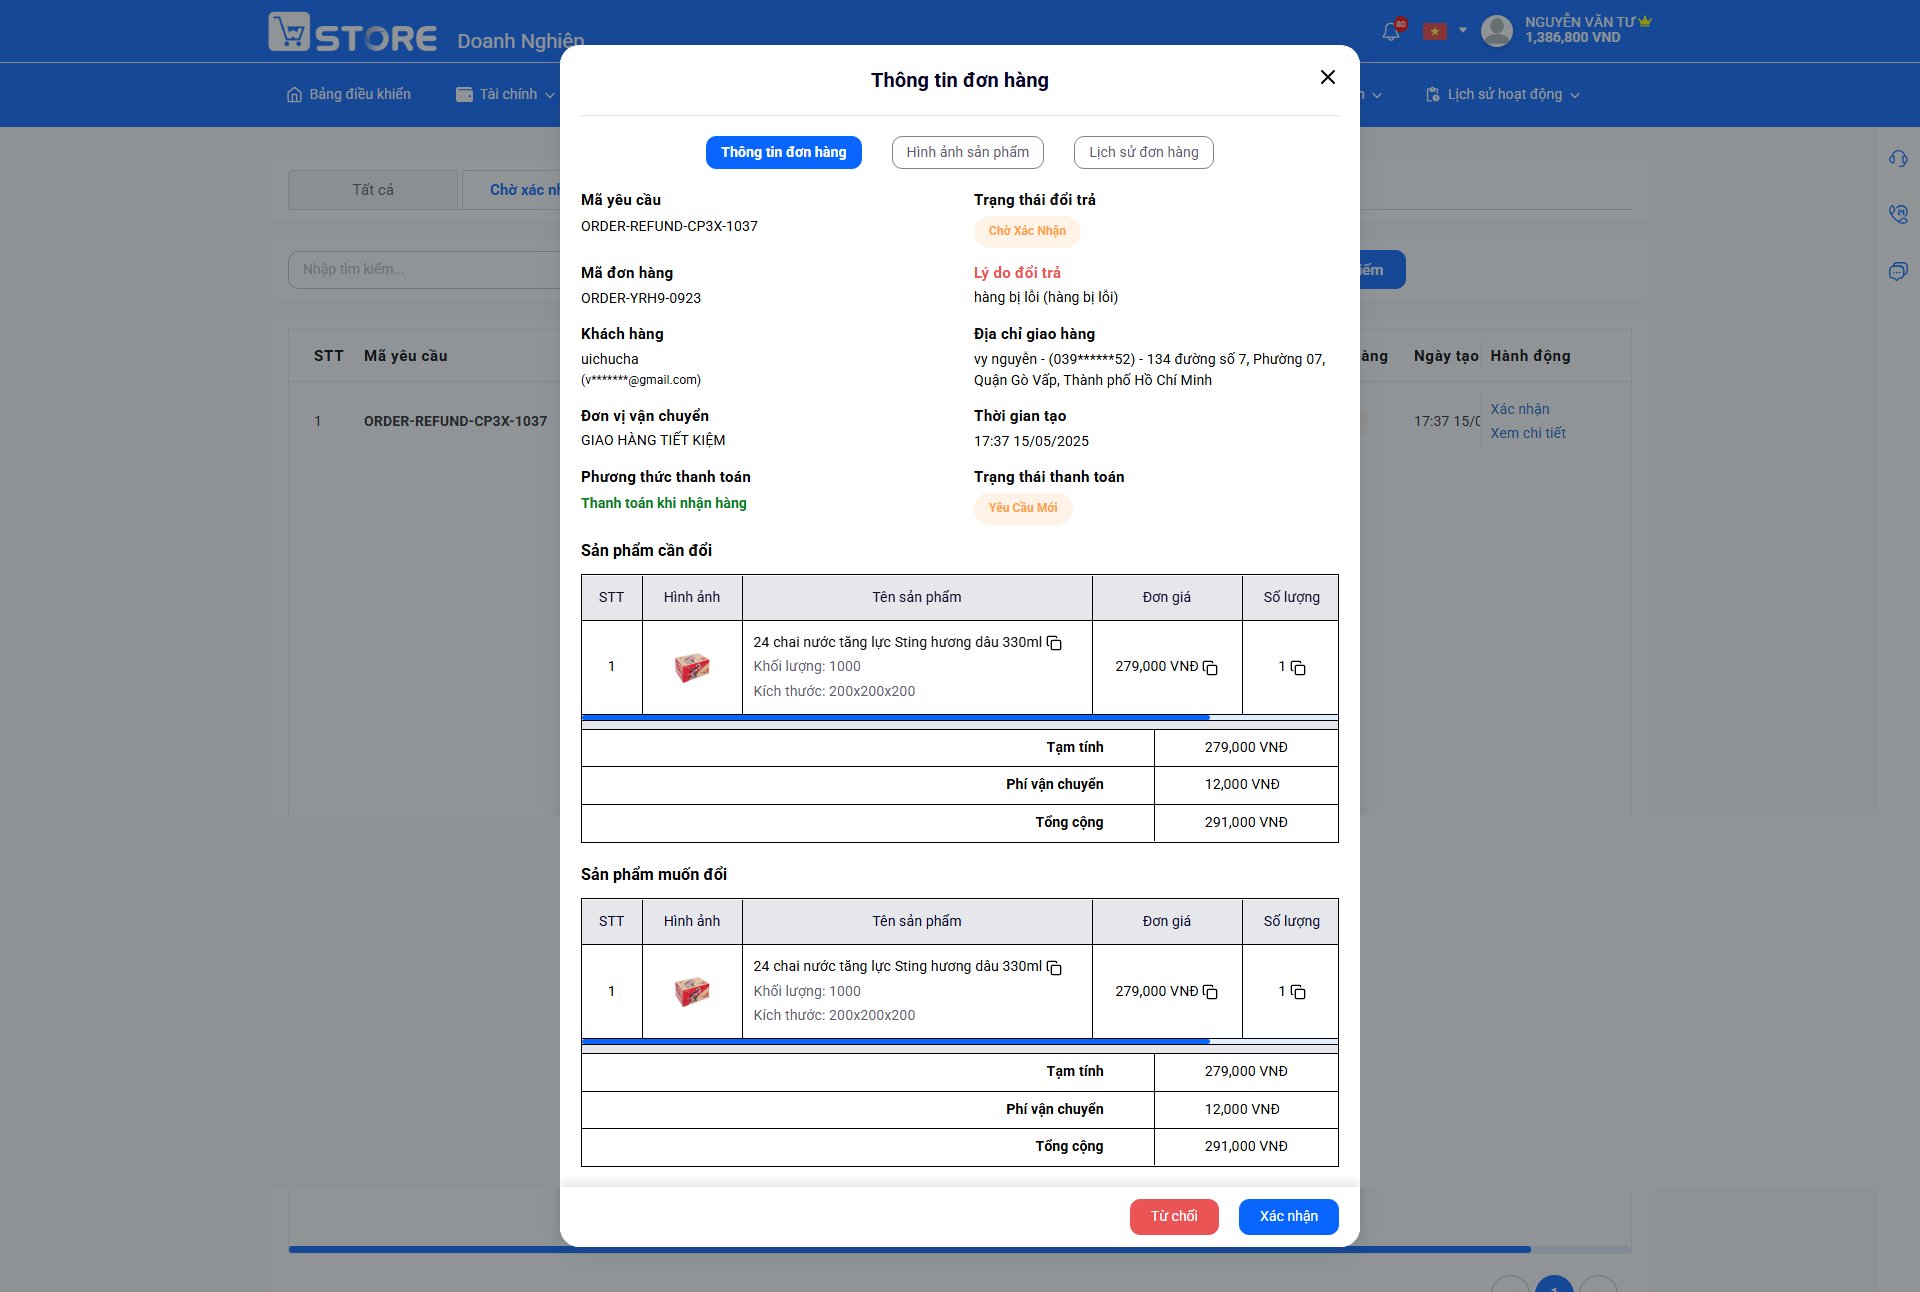Copy quantity in Sản phẩm cần đổi

coord(1298,667)
